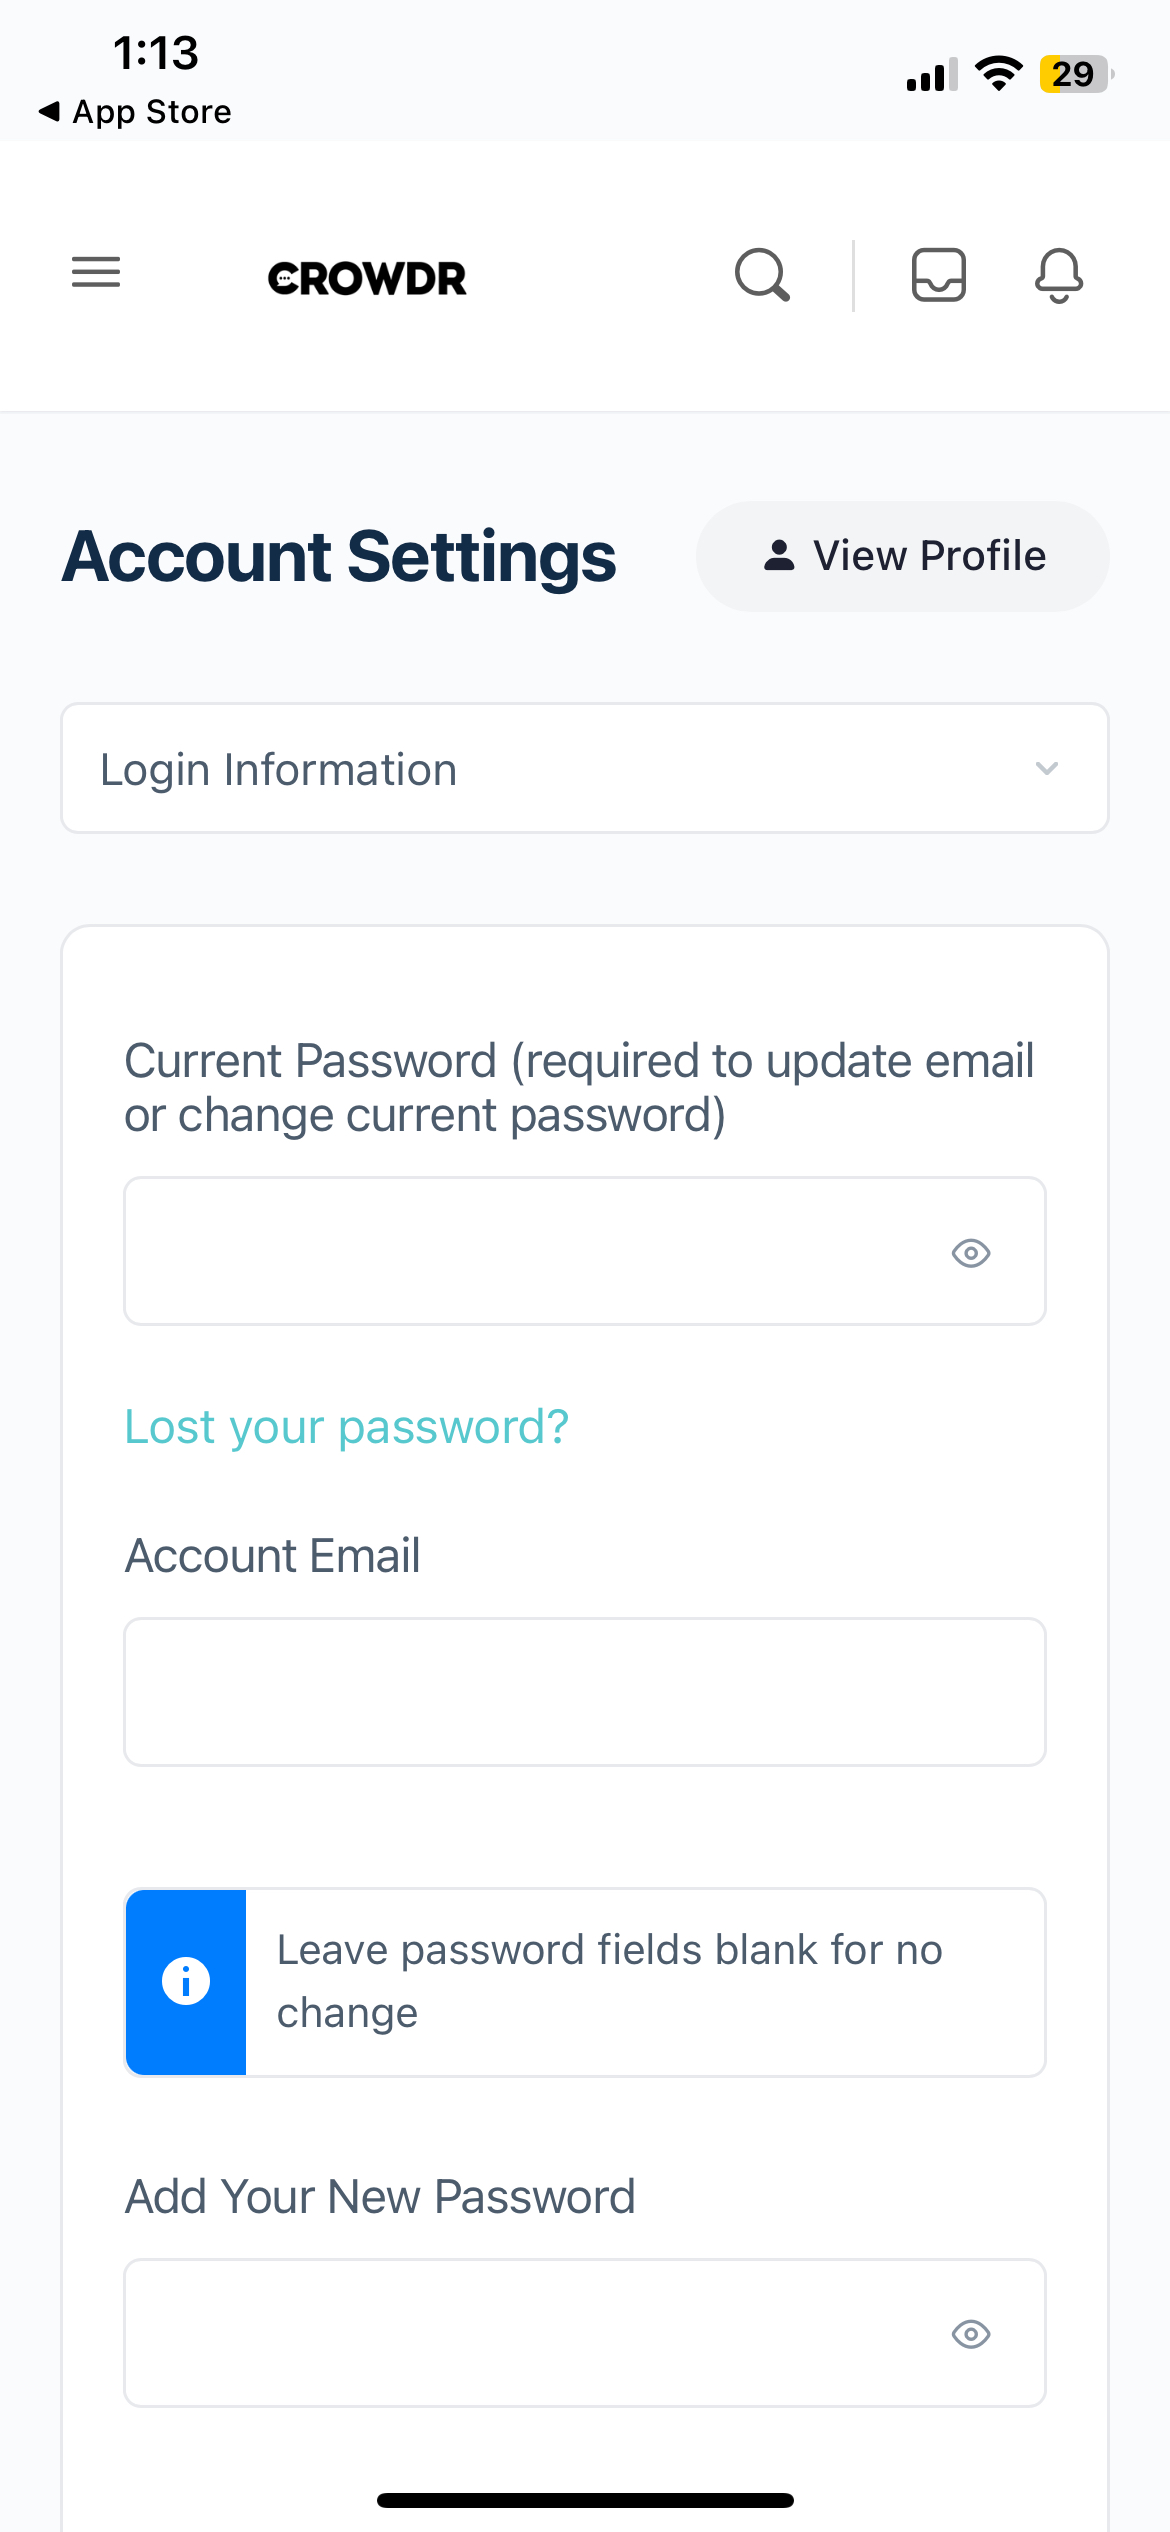Open the notifications bell

click(x=1059, y=275)
